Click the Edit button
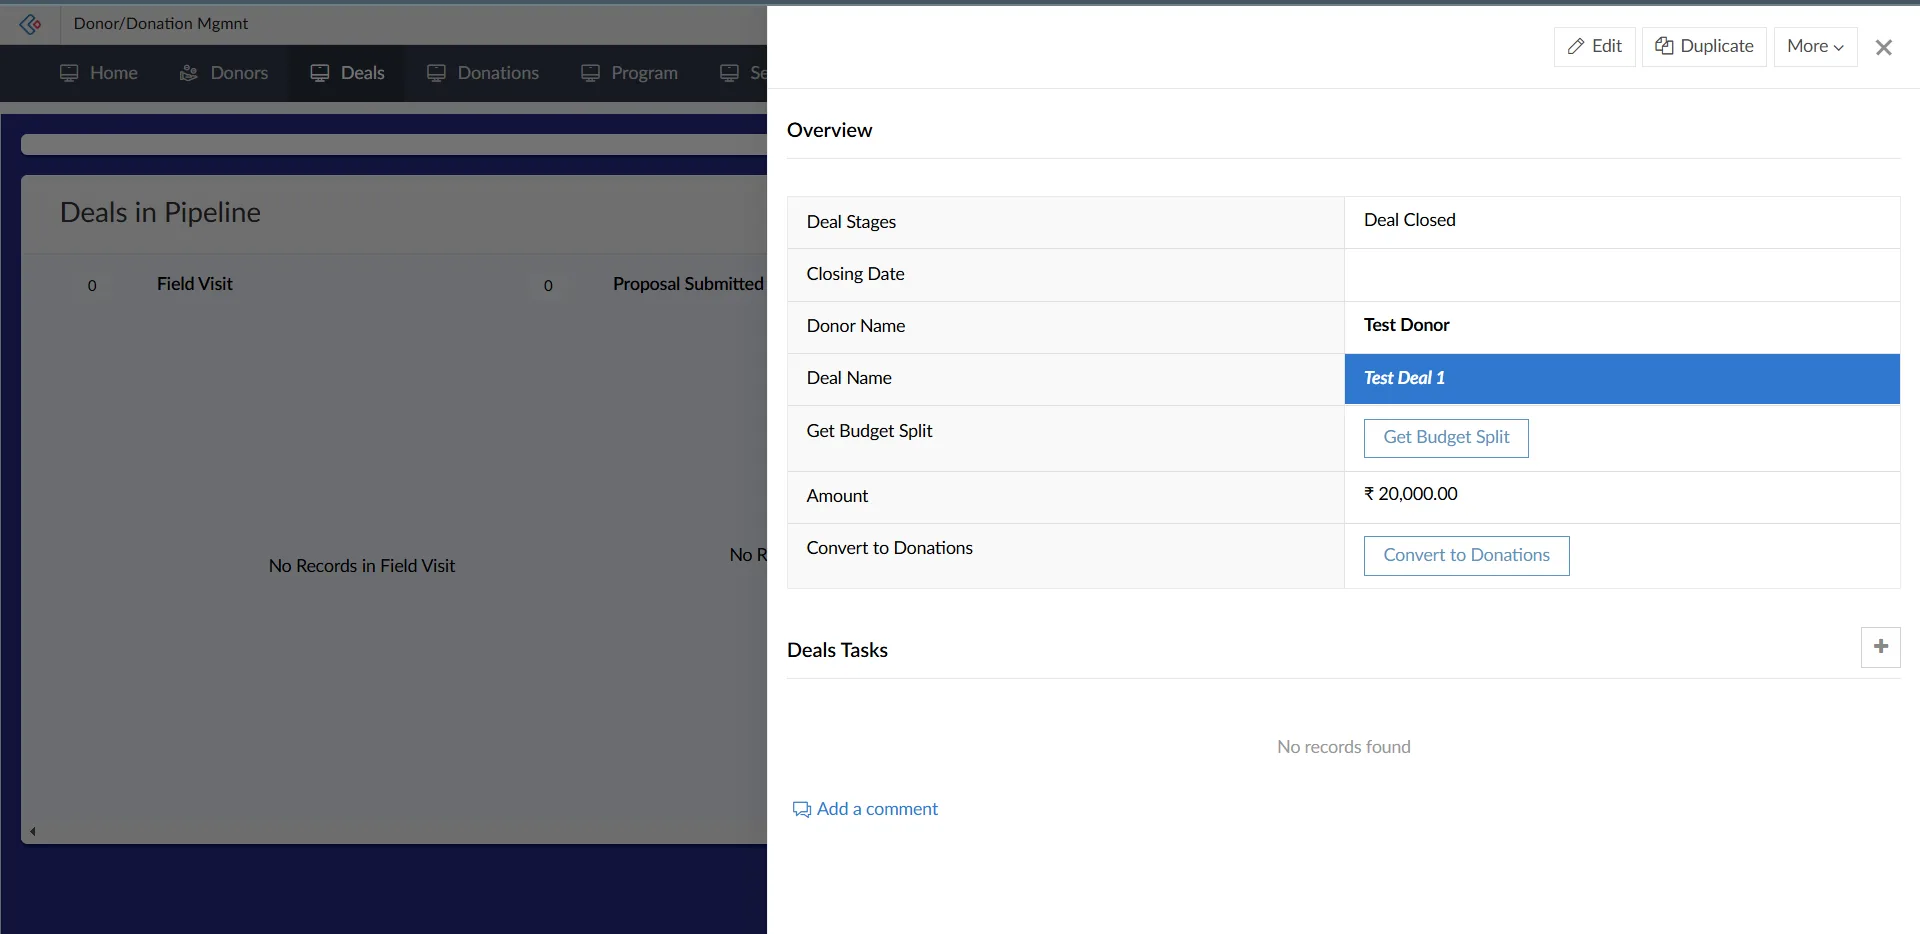The image size is (1920, 934). 1594,46
